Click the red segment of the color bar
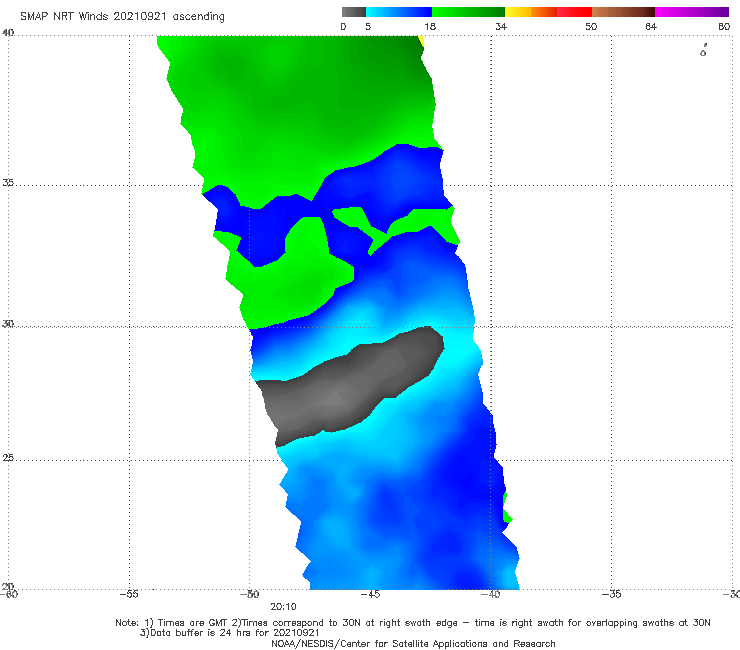The width and height of the screenshot is (740, 650). coord(574,12)
